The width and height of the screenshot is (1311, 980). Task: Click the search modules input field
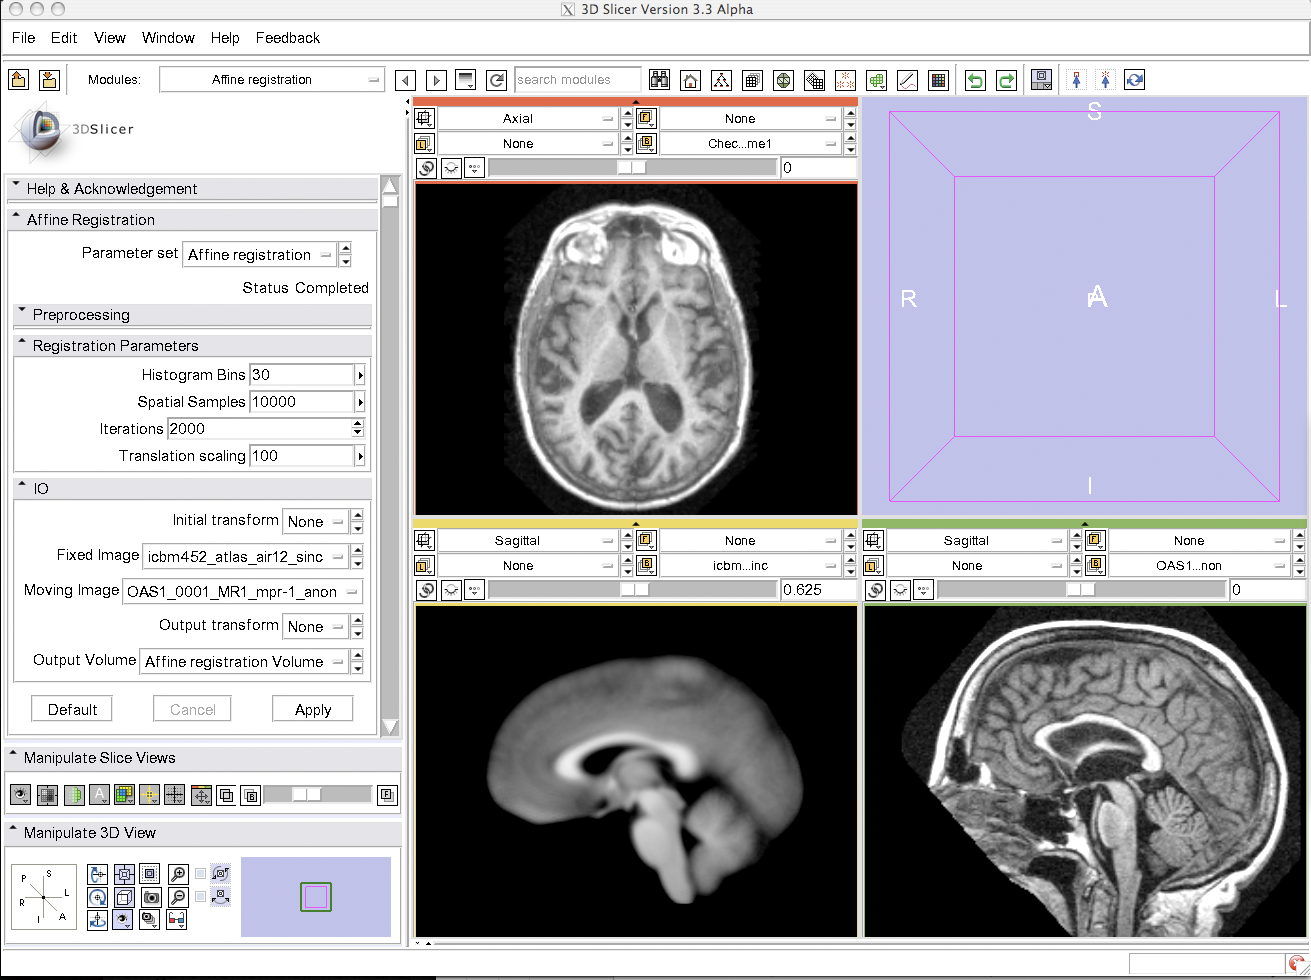click(x=577, y=80)
